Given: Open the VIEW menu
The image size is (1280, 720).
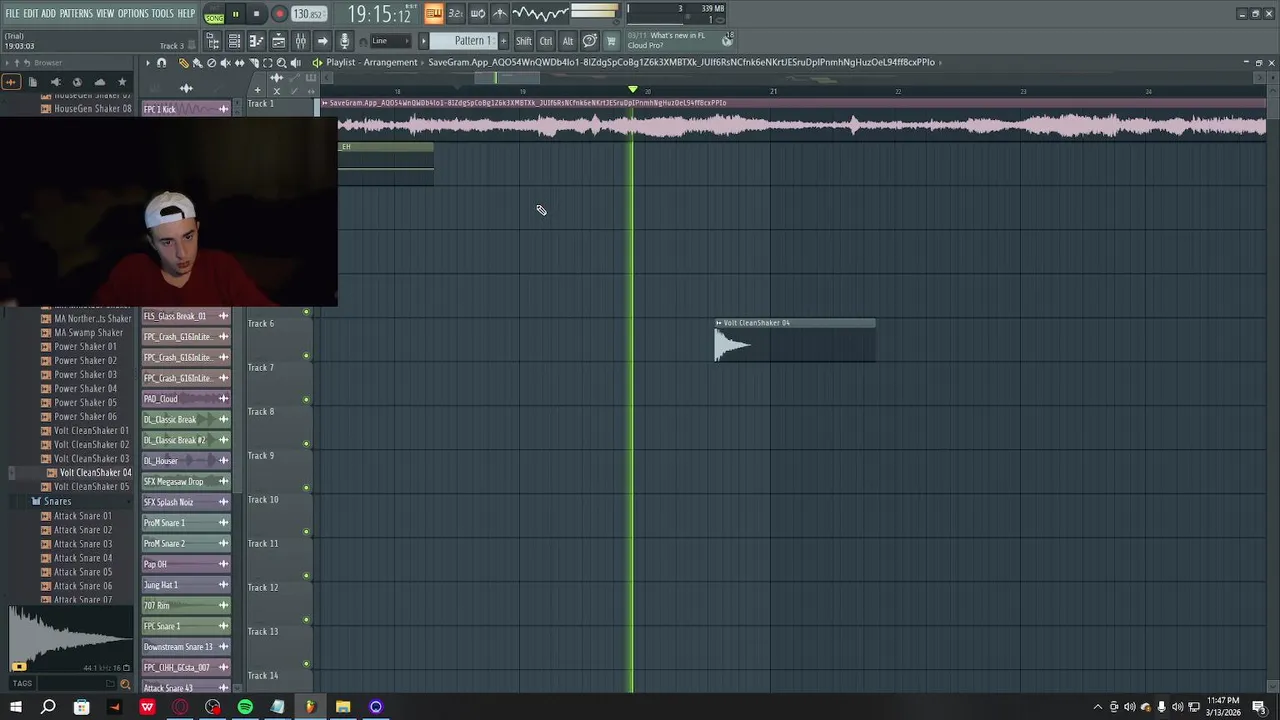Looking at the screenshot, I should coord(105,14).
